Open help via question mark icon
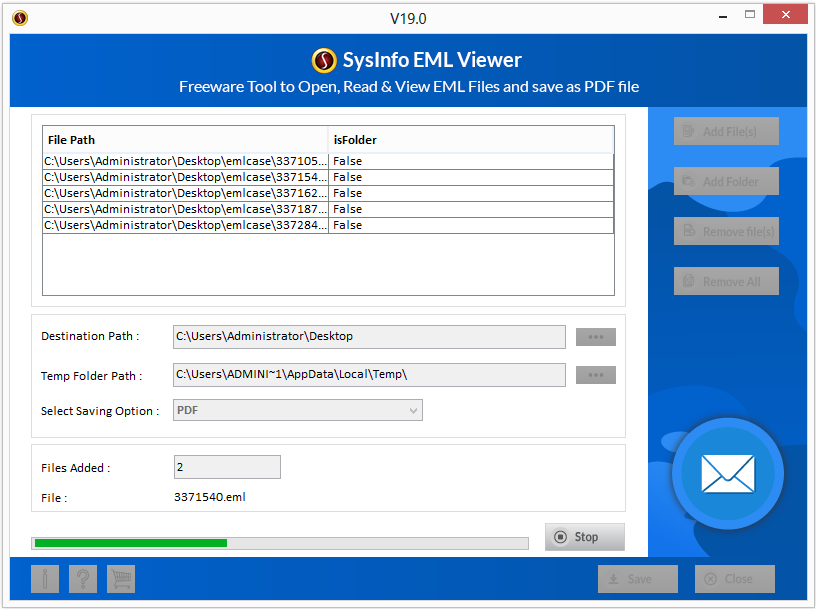This screenshot has width=816, height=609. pos(83,579)
